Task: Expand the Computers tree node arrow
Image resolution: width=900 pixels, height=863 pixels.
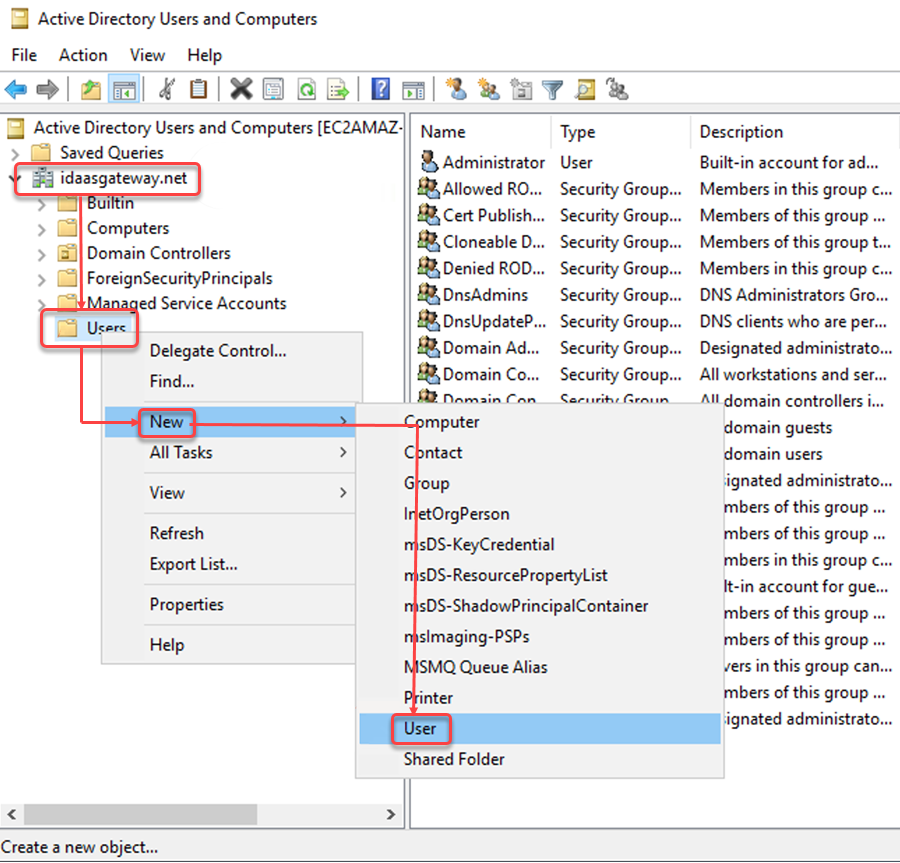Action: [41, 229]
